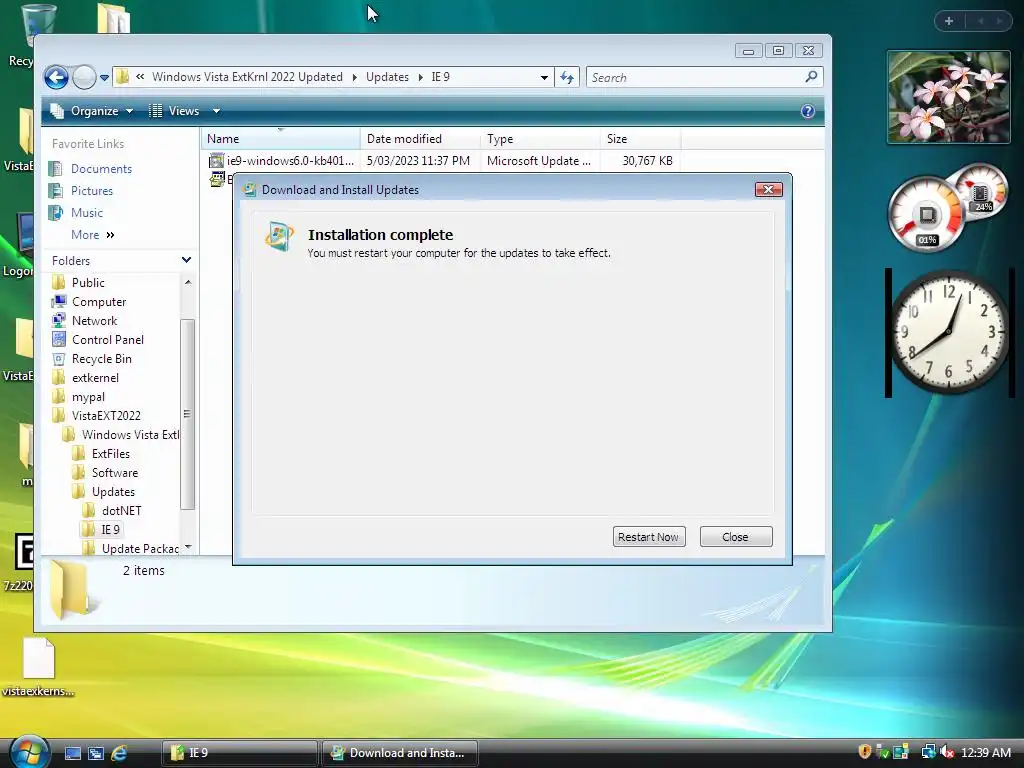
Task: Go back using Explorer's back arrow
Action: pyautogui.click(x=57, y=78)
